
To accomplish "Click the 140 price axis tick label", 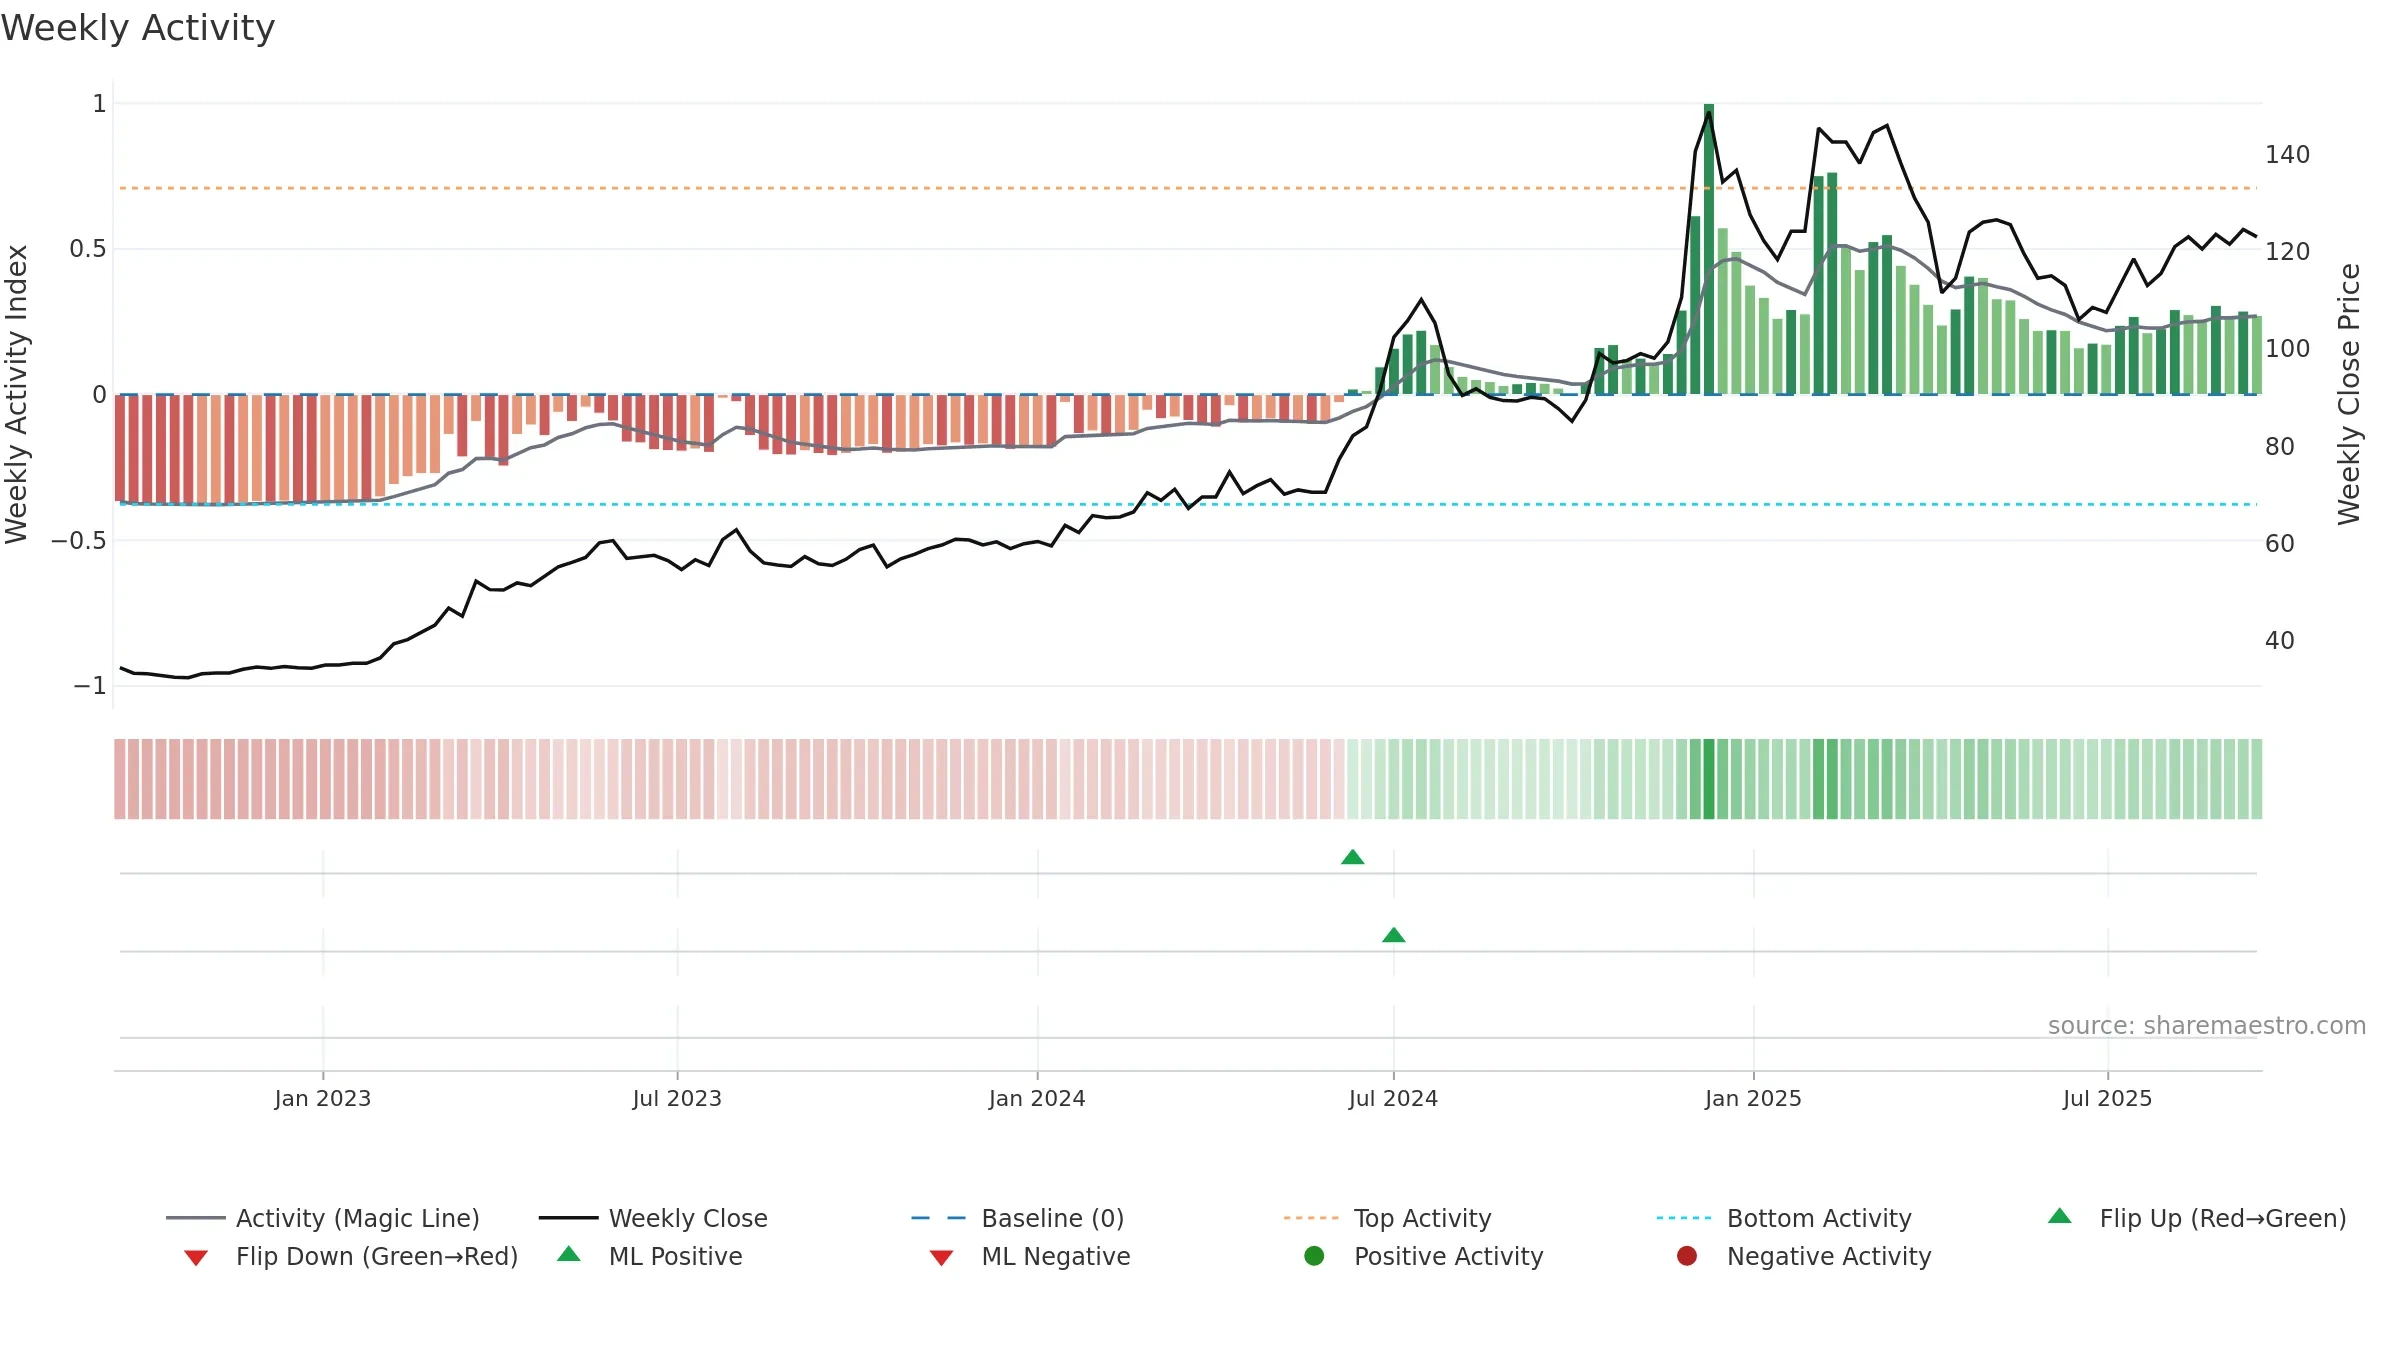I will (x=2288, y=155).
